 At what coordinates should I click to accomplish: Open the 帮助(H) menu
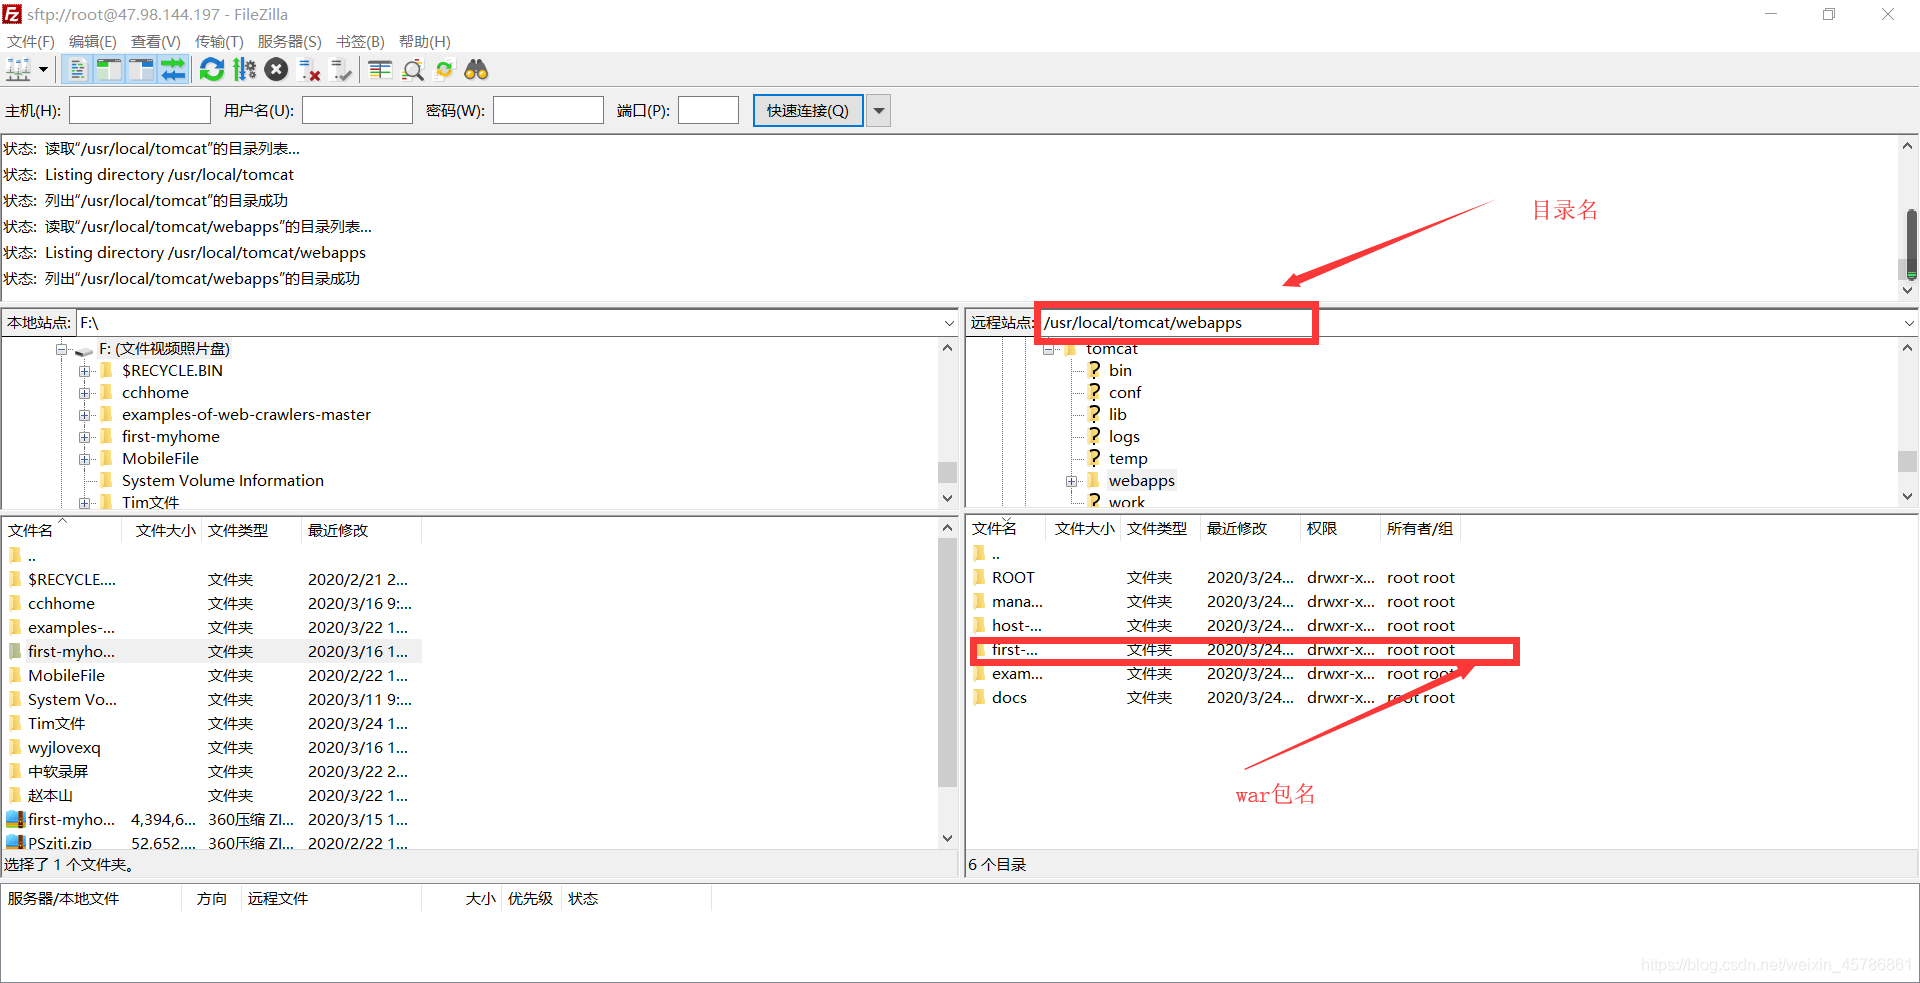[425, 41]
